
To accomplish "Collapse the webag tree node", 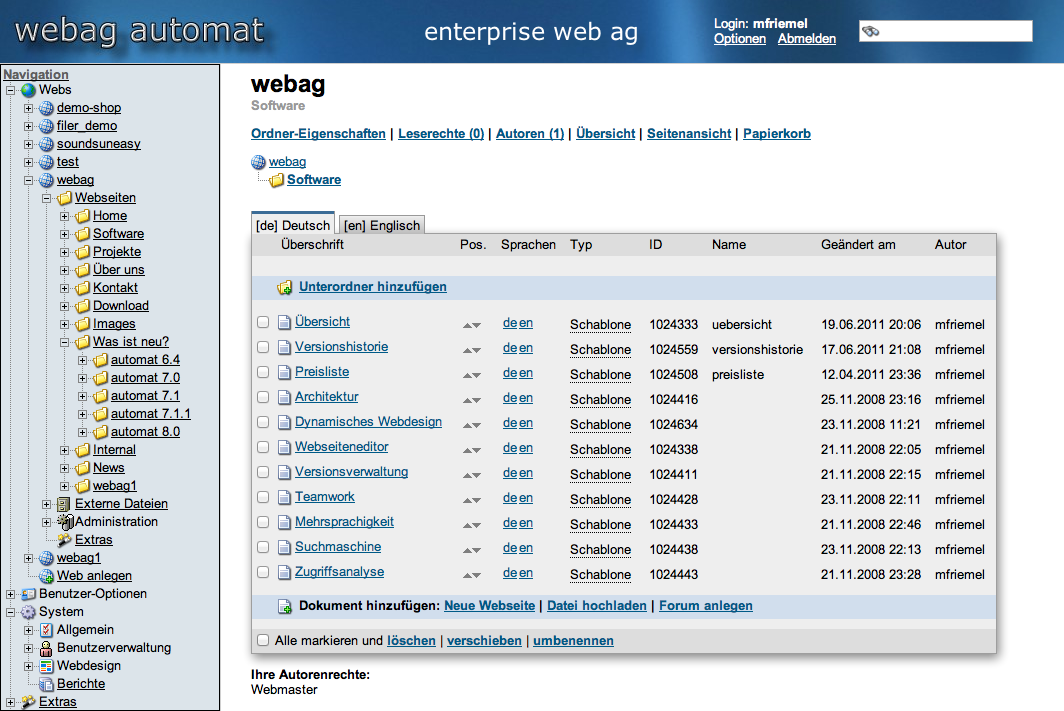I will [28, 180].
